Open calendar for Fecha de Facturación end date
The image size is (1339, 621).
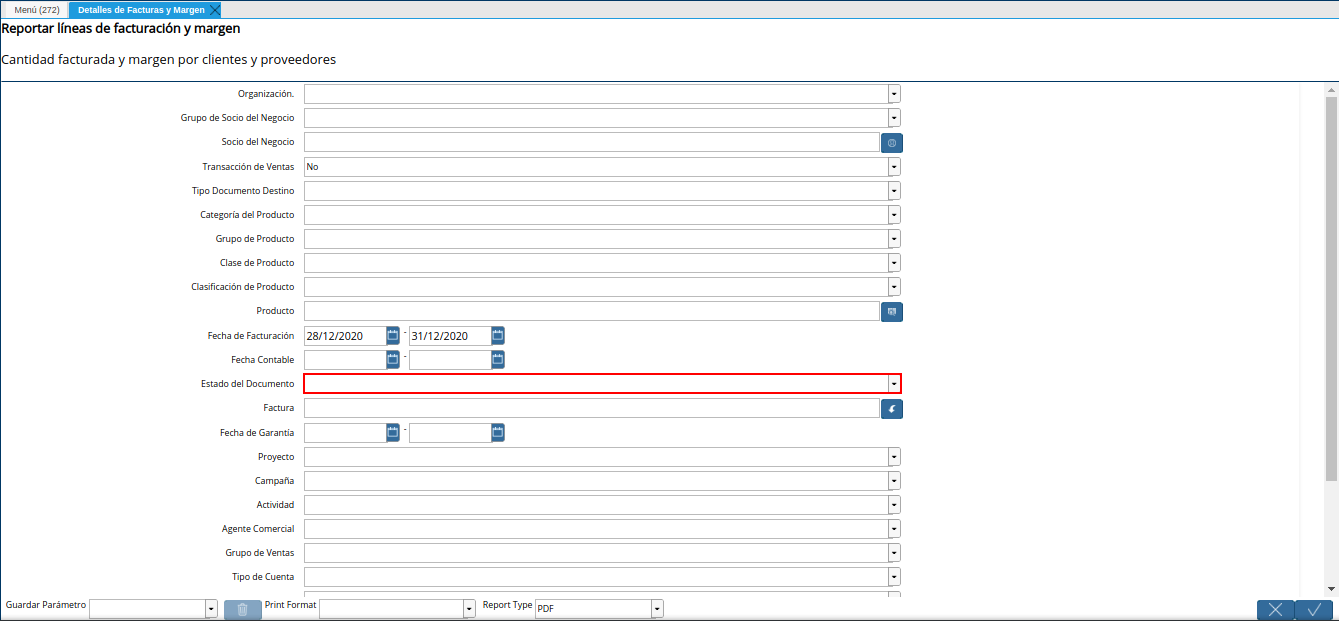point(498,336)
